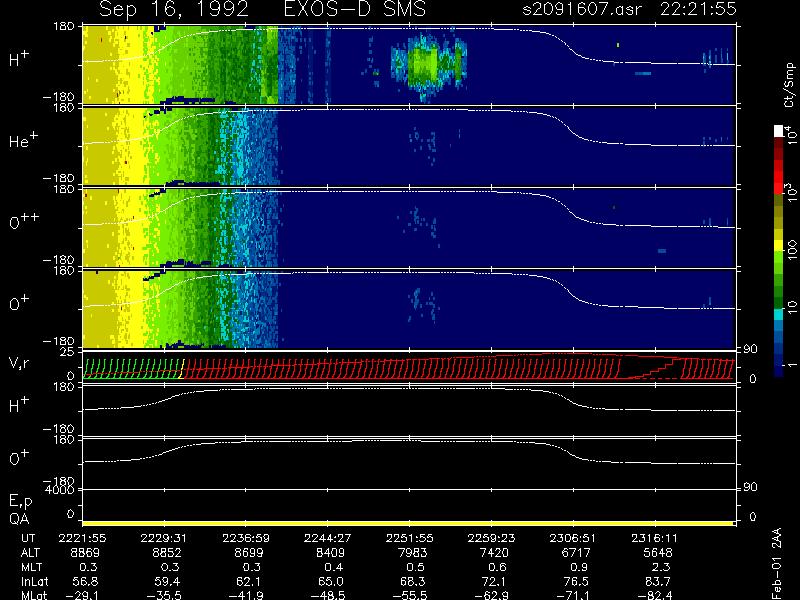
Task: Click the colorbar tick labeled 10
Action: [x=792, y=307]
